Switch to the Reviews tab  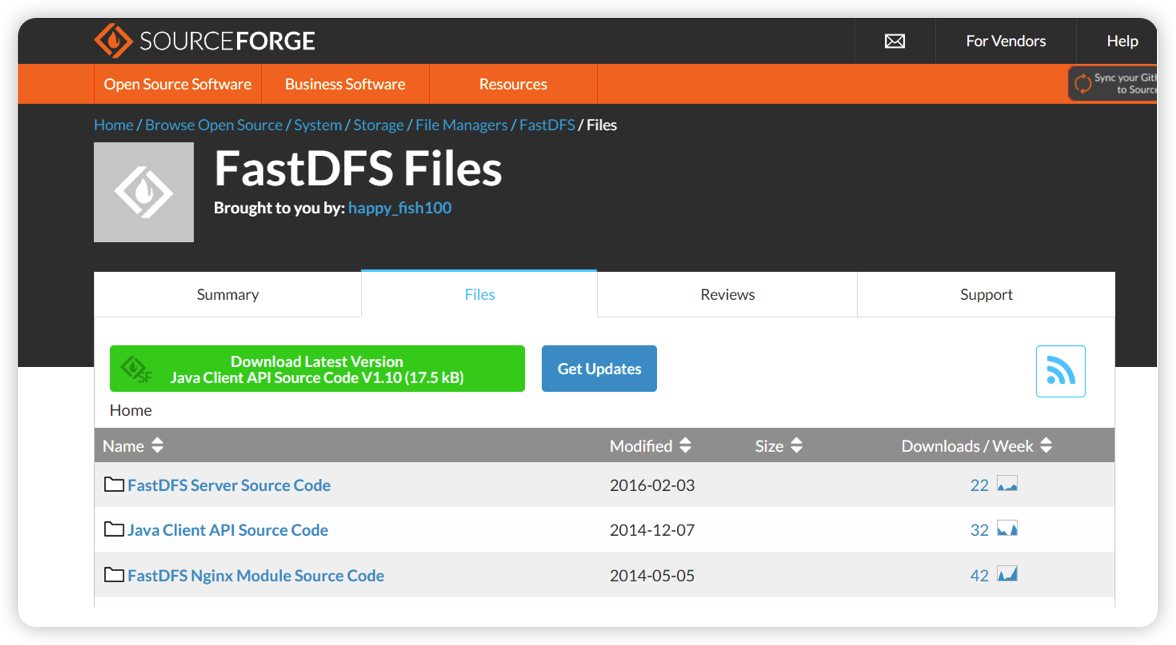[x=728, y=295]
